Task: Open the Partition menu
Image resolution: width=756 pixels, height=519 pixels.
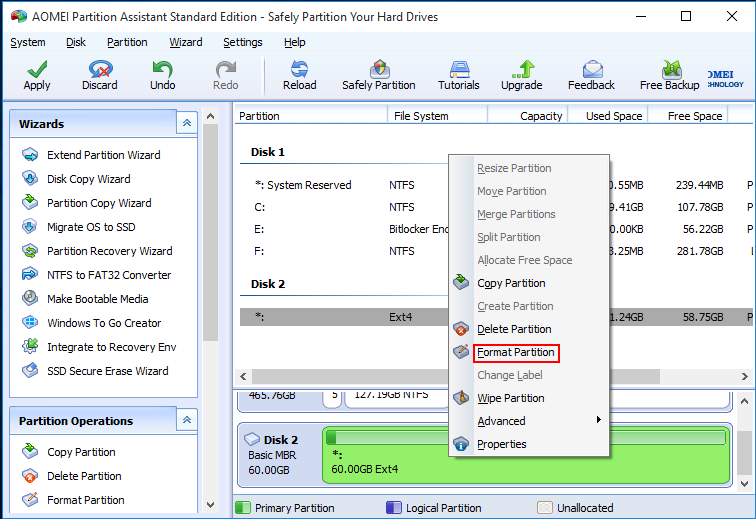Action: (x=127, y=42)
